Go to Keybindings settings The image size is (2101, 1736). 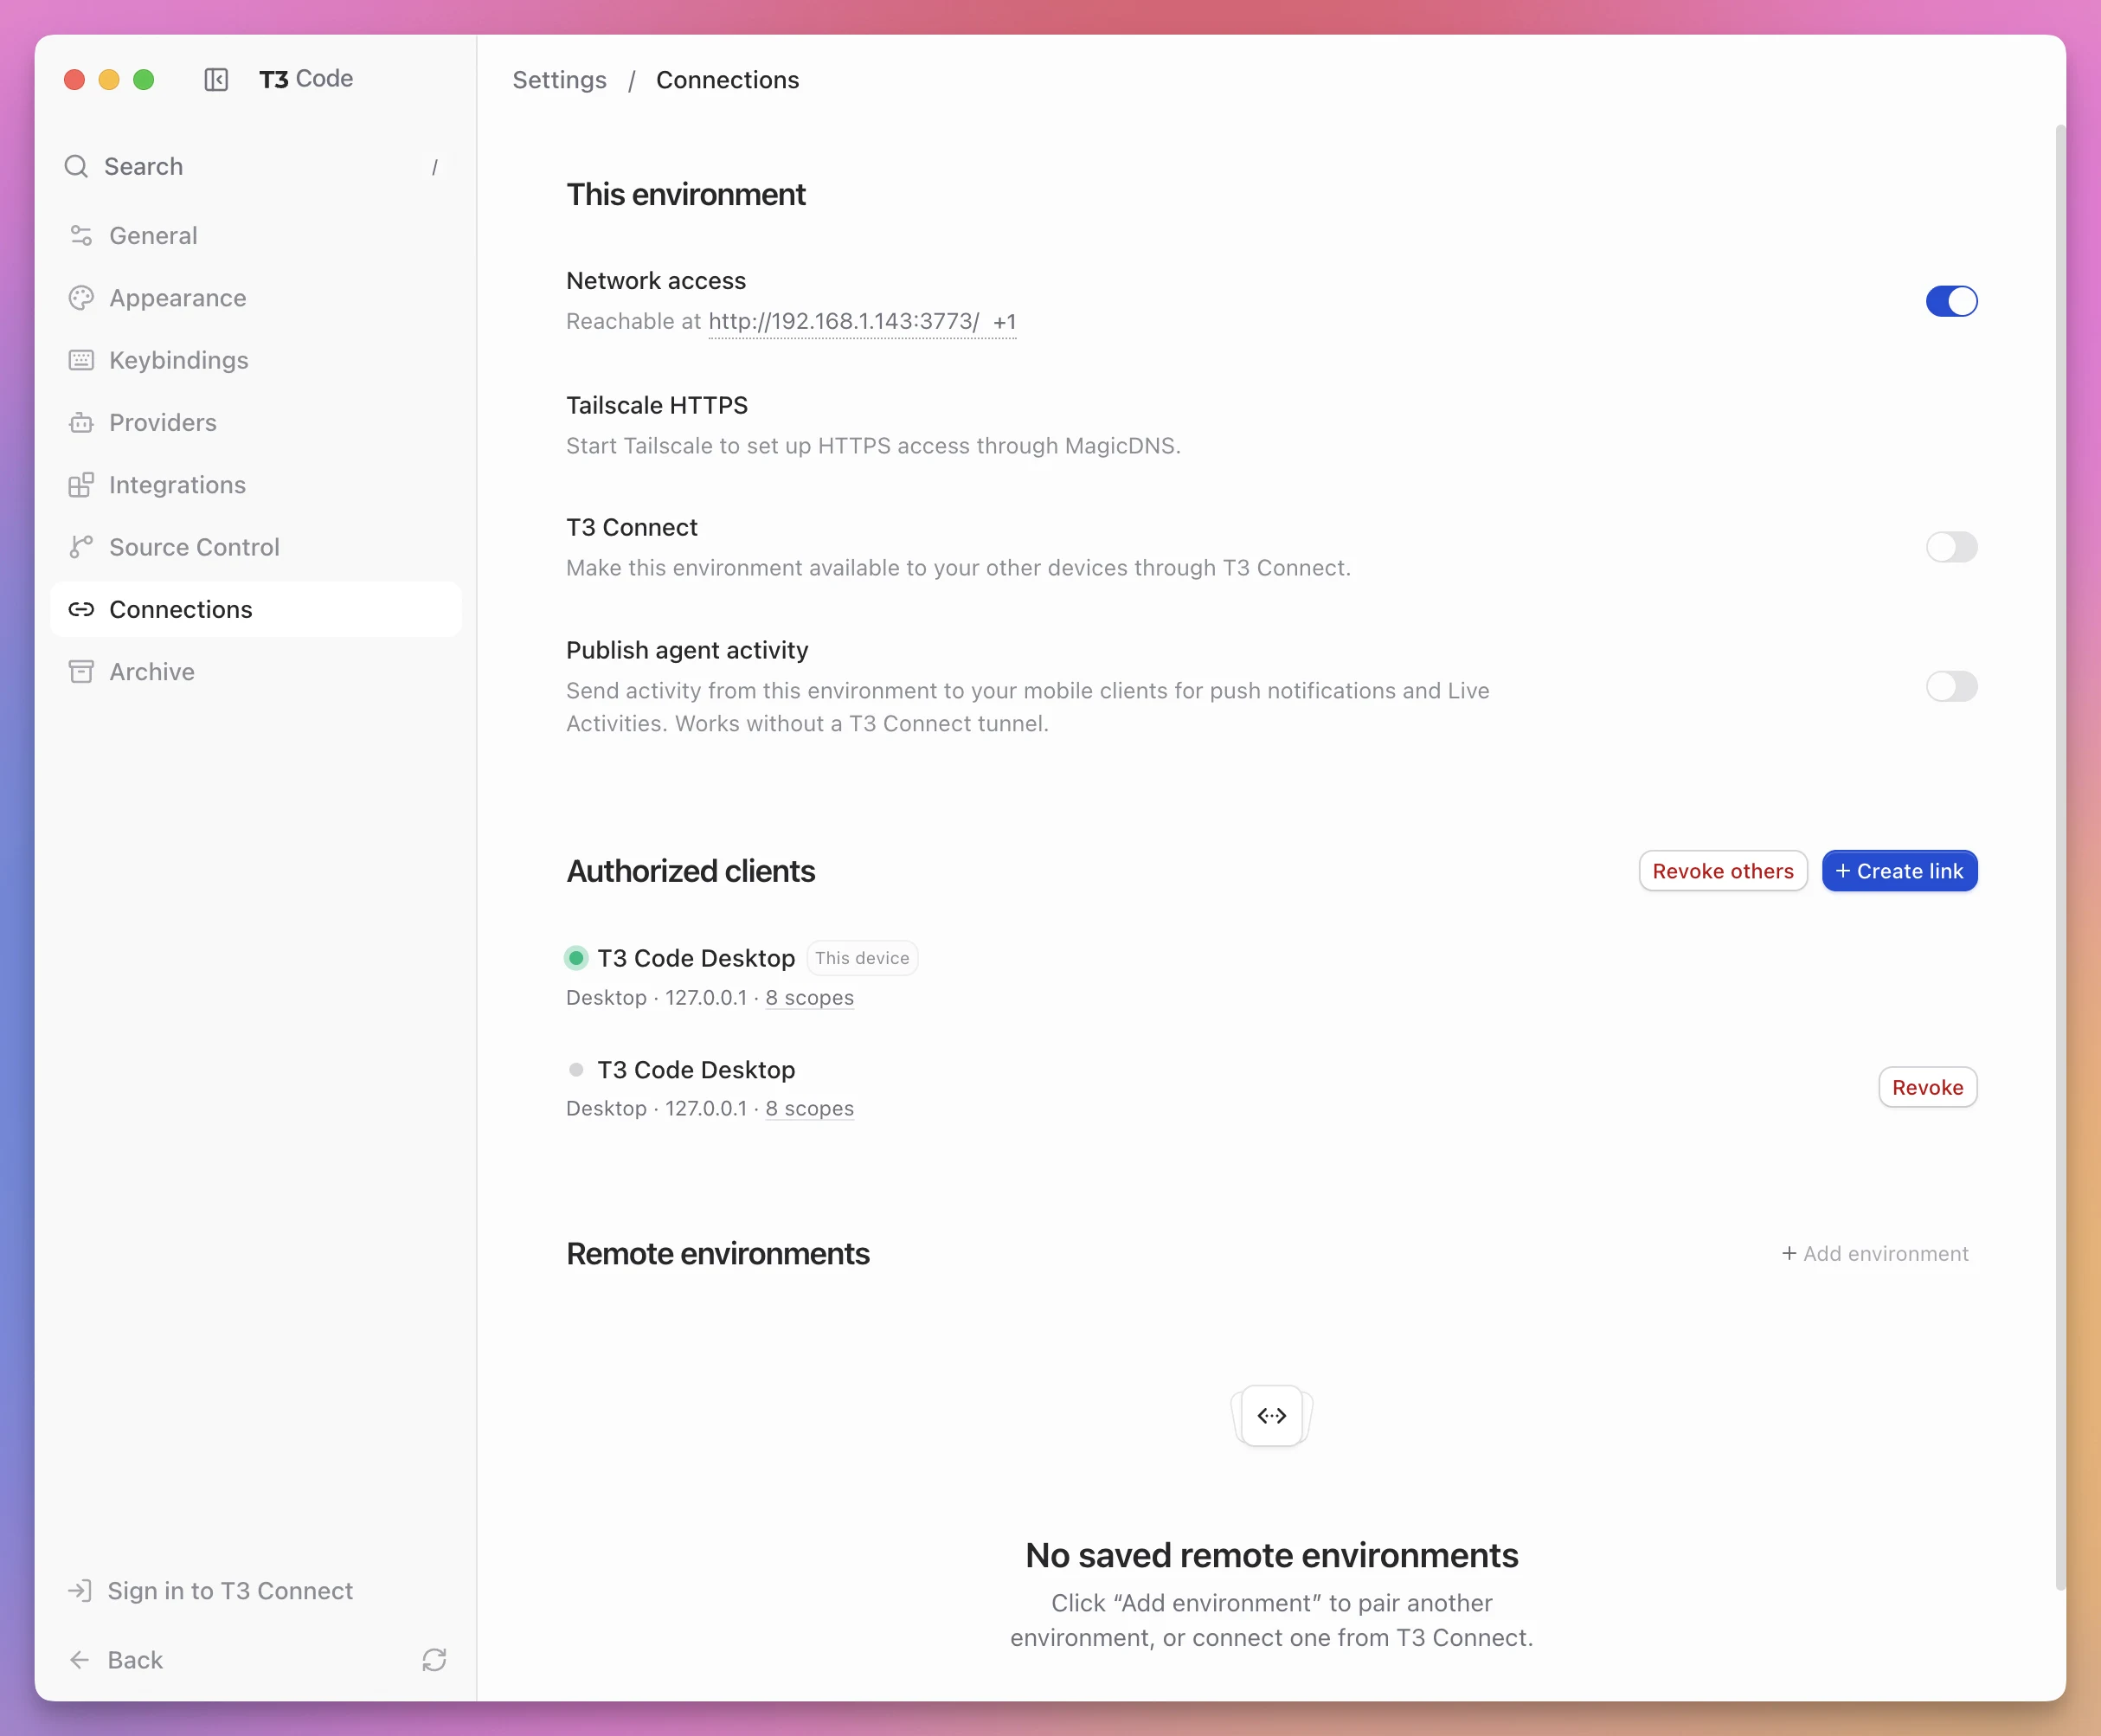pos(256,360)
